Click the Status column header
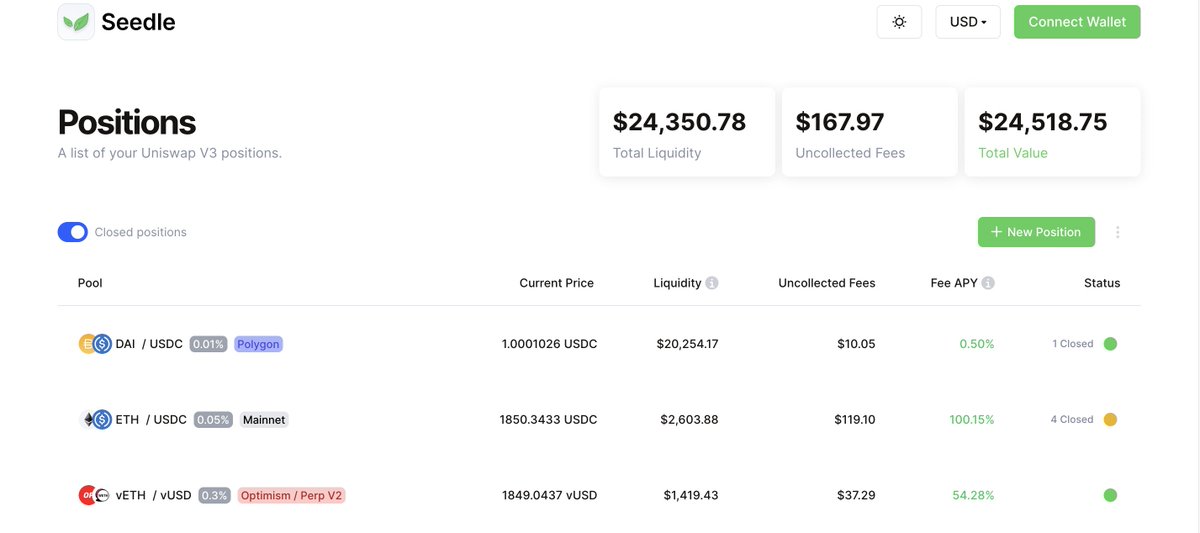Image resolution: width=1200 pixels, height=533 pixels. click(1102, 283)
